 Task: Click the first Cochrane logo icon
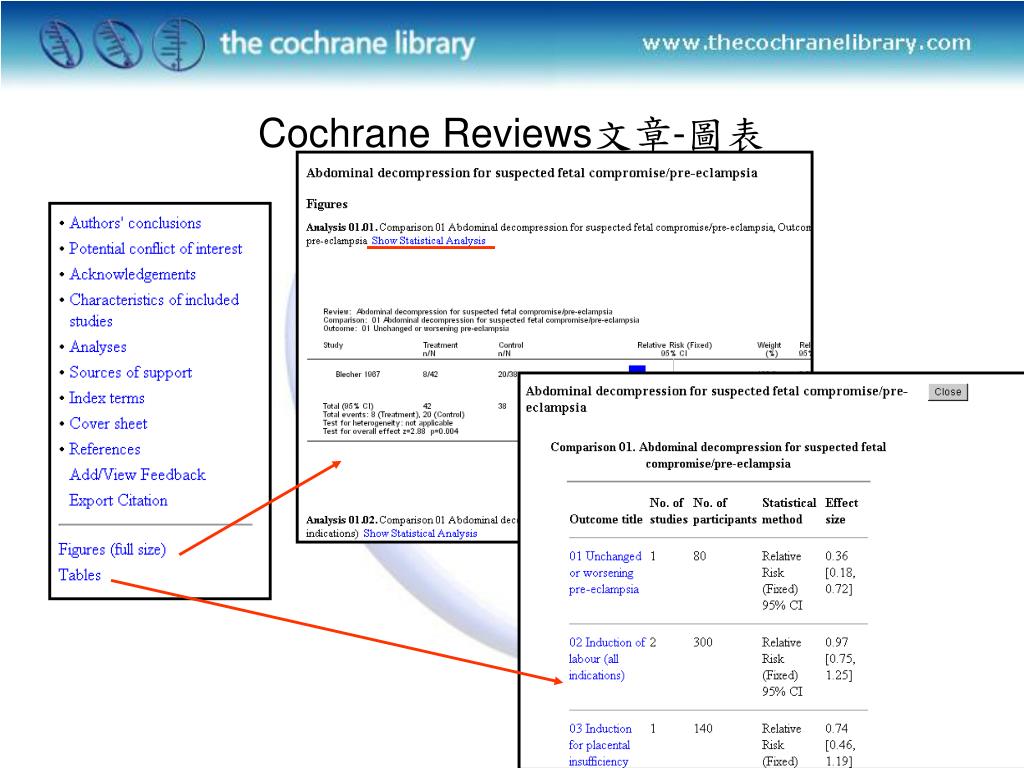tap(61, 44)
